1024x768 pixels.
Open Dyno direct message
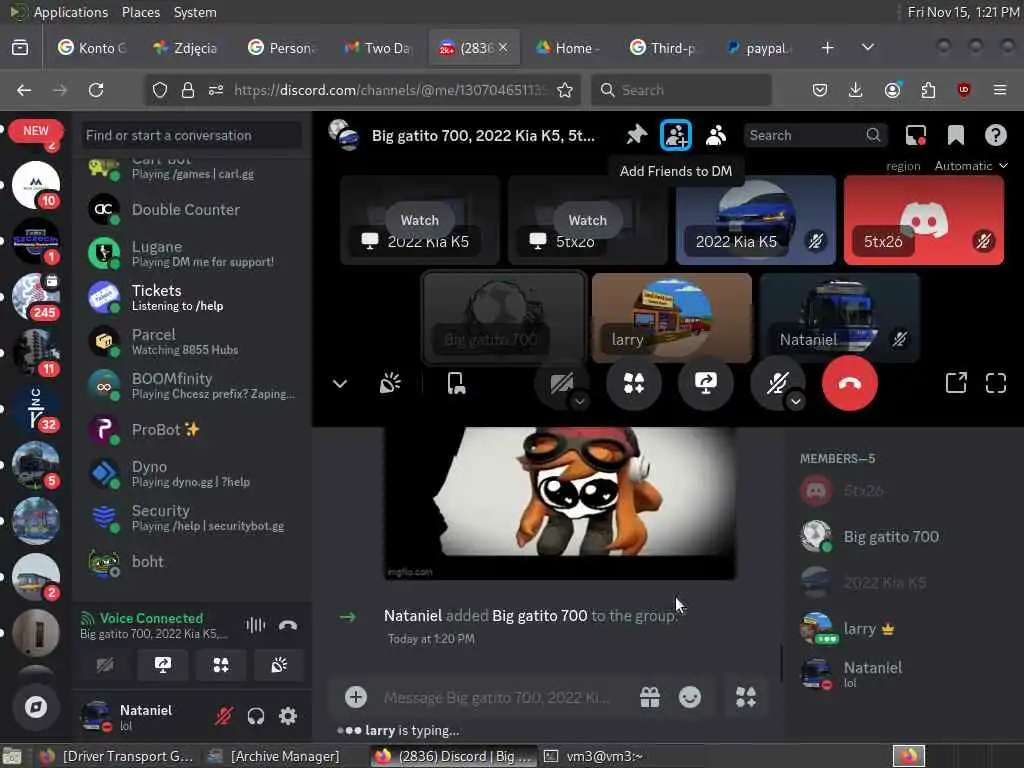click(193, 473)
